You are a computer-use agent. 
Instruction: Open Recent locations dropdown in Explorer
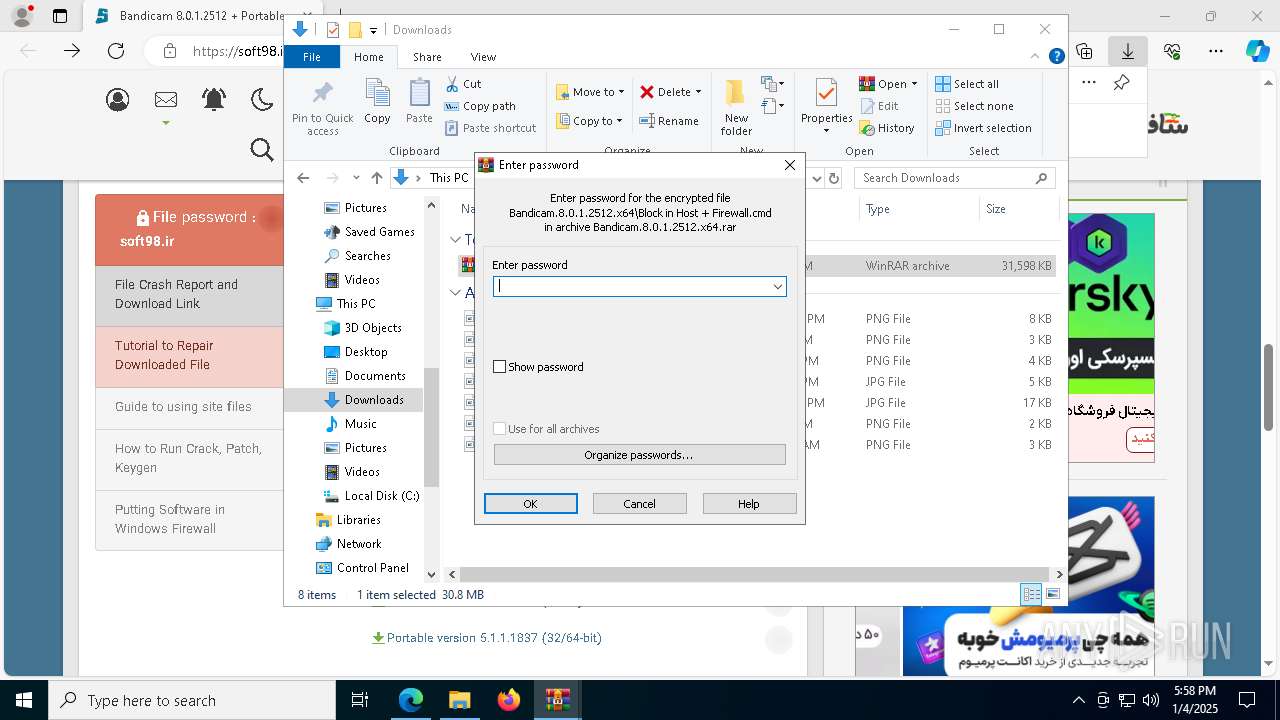[x=356, y=178]
